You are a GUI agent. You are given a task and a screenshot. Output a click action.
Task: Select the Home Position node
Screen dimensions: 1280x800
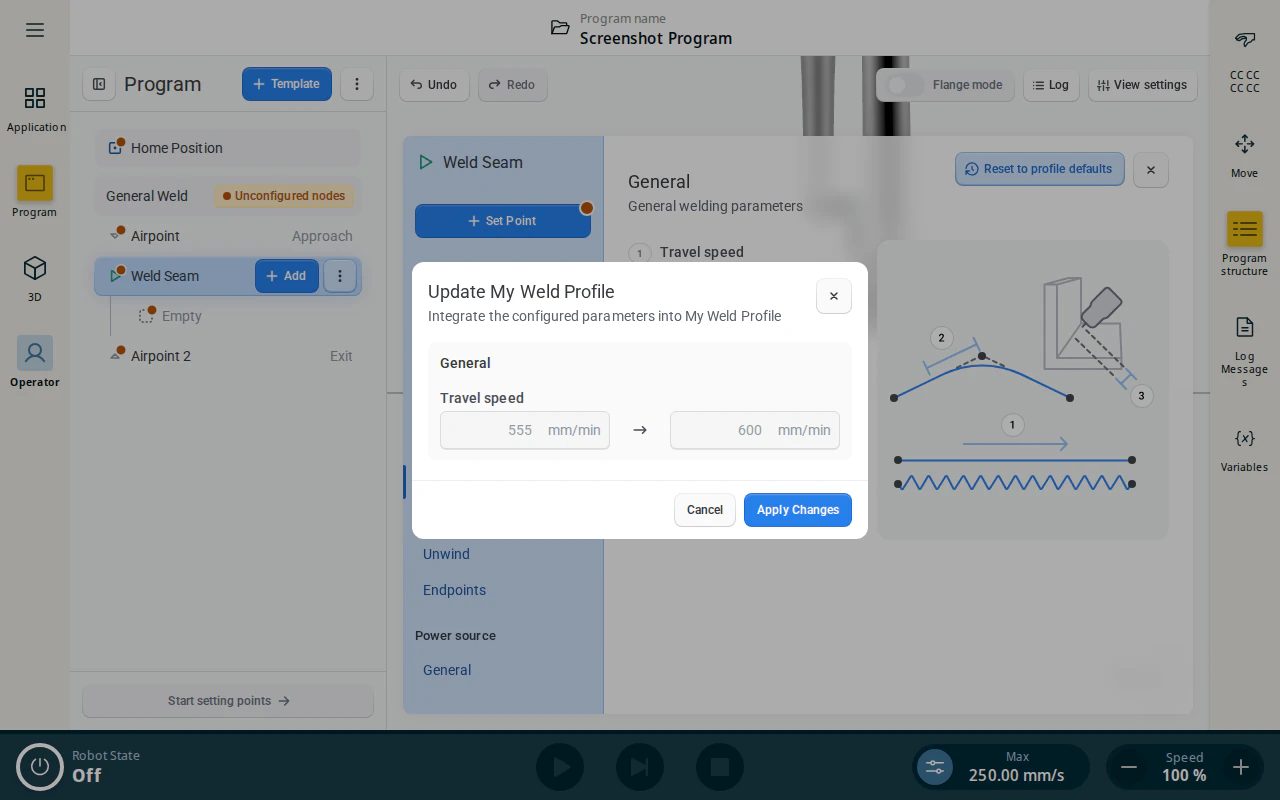[x=228, y=148]
